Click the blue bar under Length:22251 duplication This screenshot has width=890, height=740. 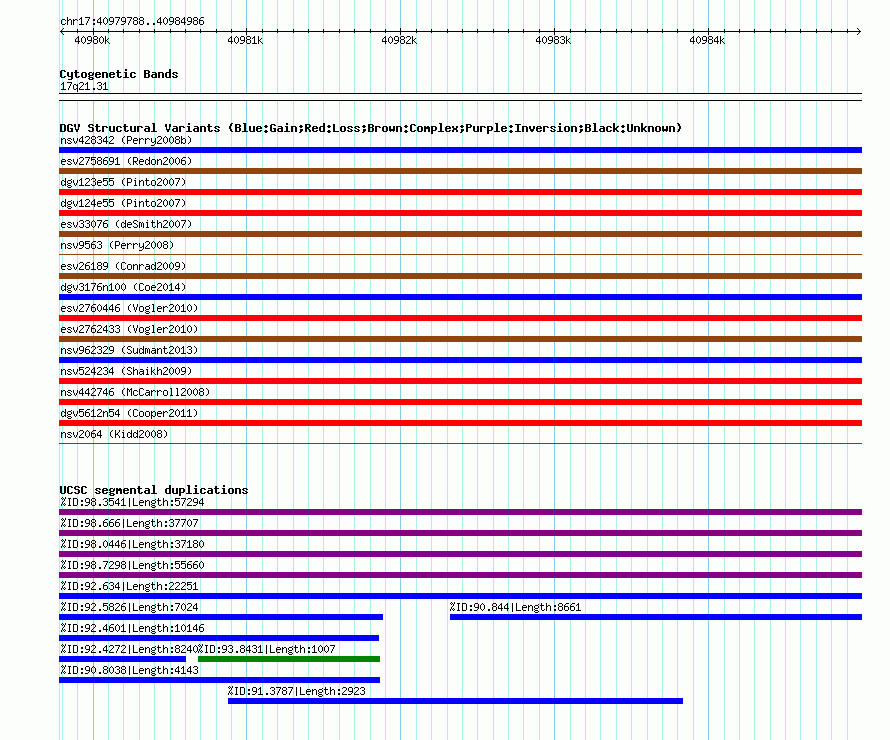pyautogui.click(x=460, y=596)
